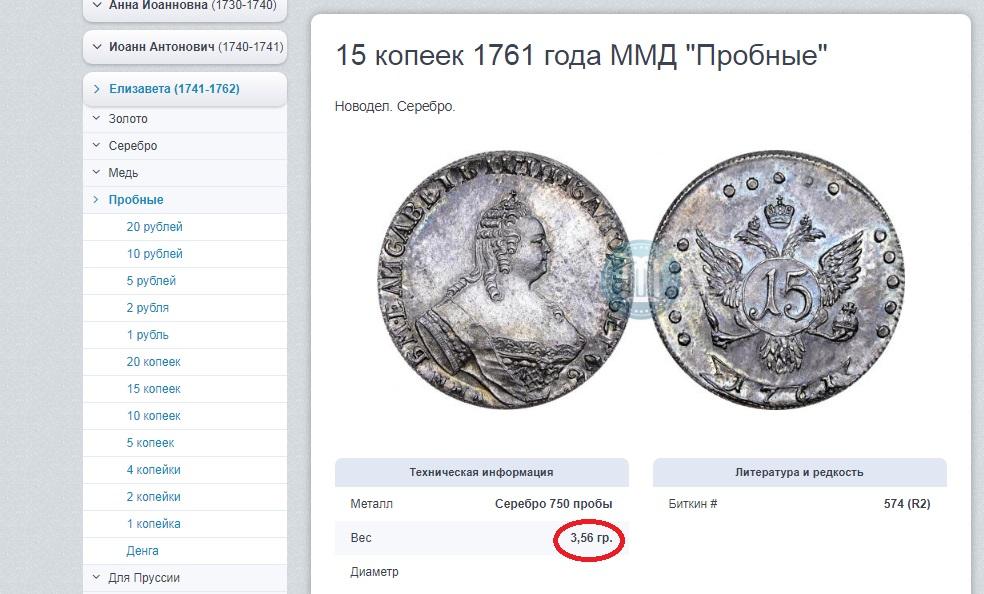The width and height of the screenshot is (984, 594).
Task: Expand the Серебро category arrow
Action: [97, 146]
